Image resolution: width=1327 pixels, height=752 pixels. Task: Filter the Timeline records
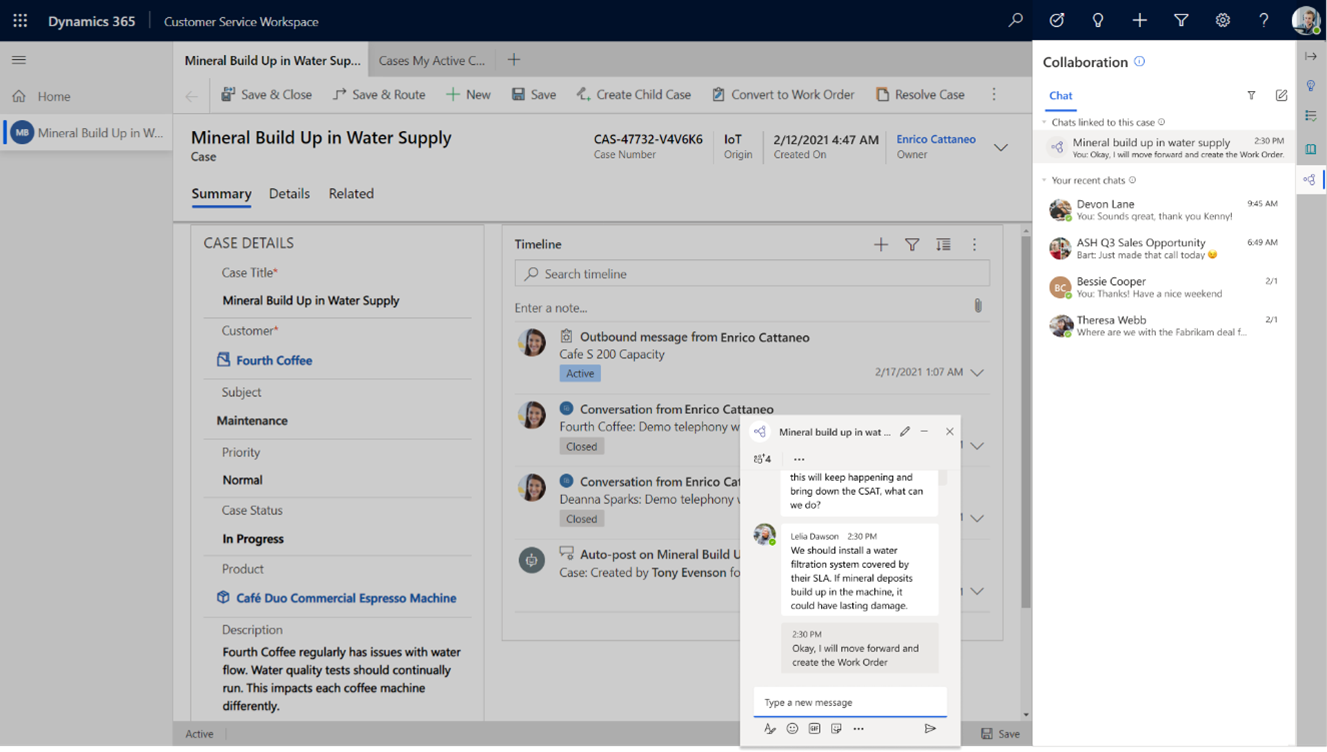point(911,243)
